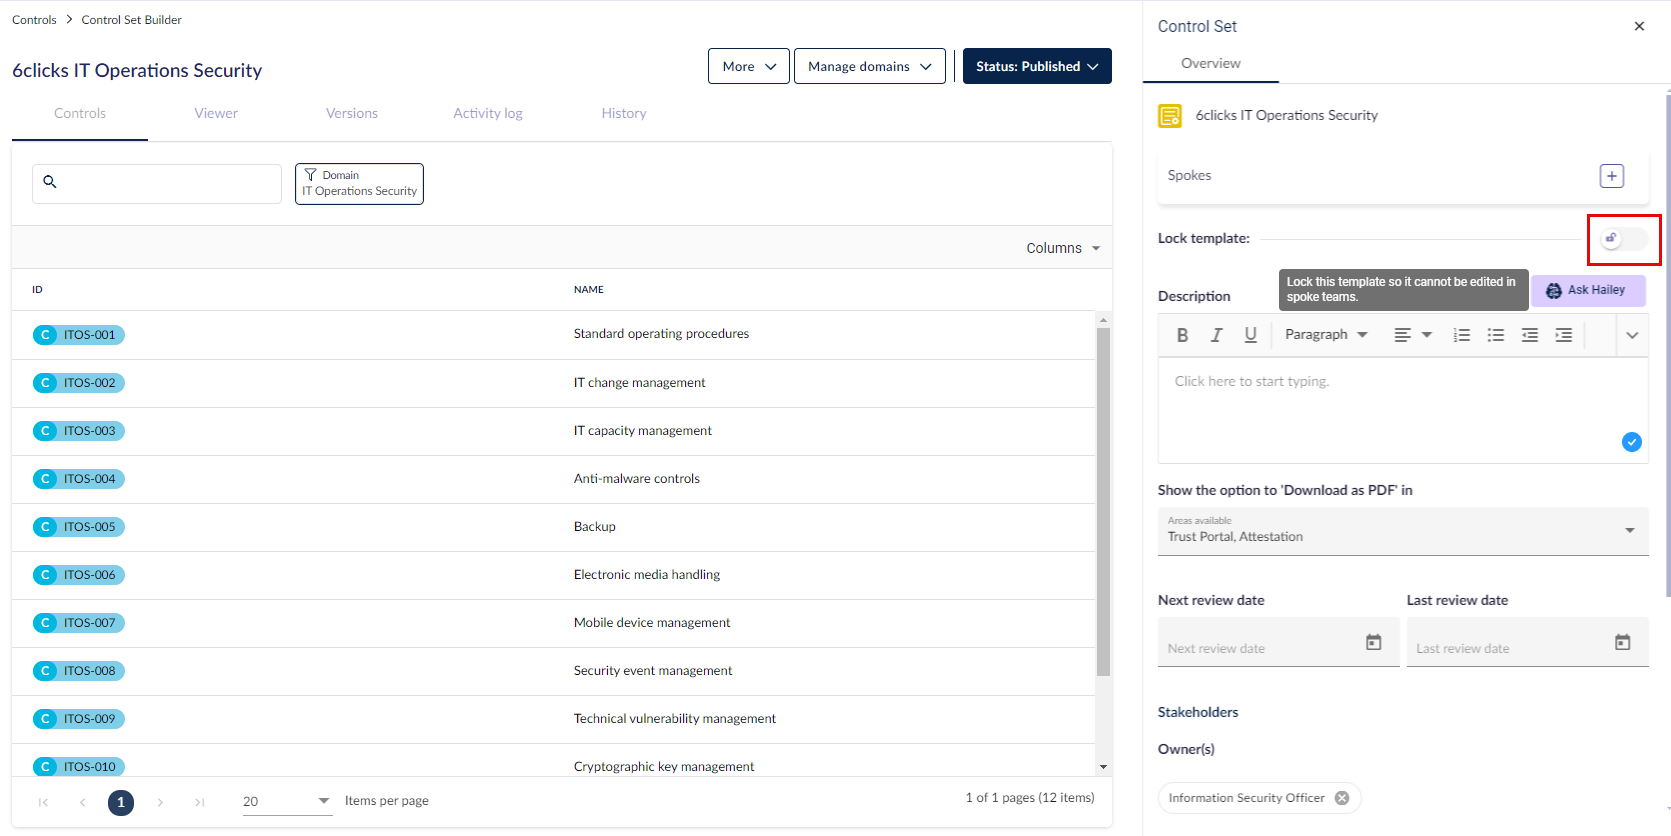Open the Activity log tab
The width and height of the screenshot is (1671, 836).
click(488, 114)
